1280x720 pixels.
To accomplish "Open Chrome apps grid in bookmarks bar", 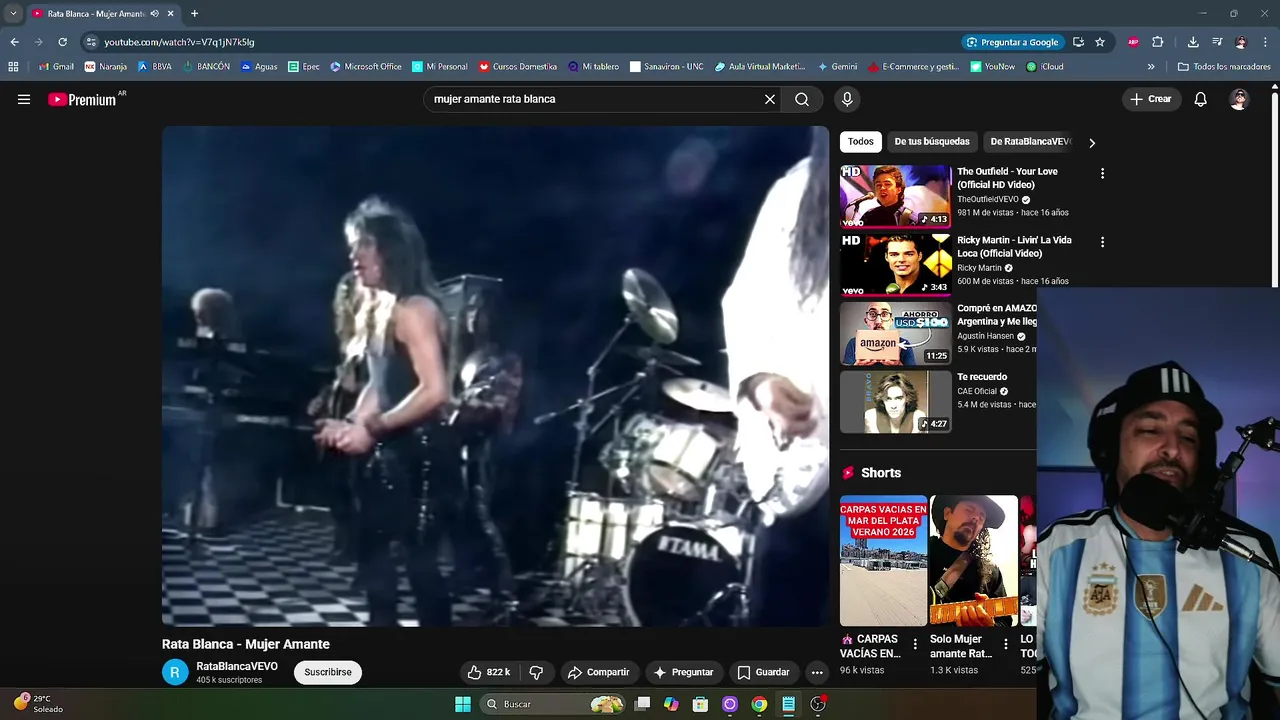I will (x=13, y=67).
